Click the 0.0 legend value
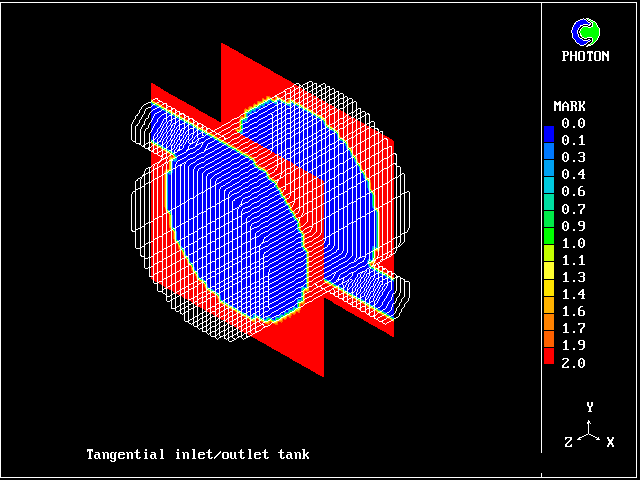This screenshot has height=480, width=640. [573, 123]
